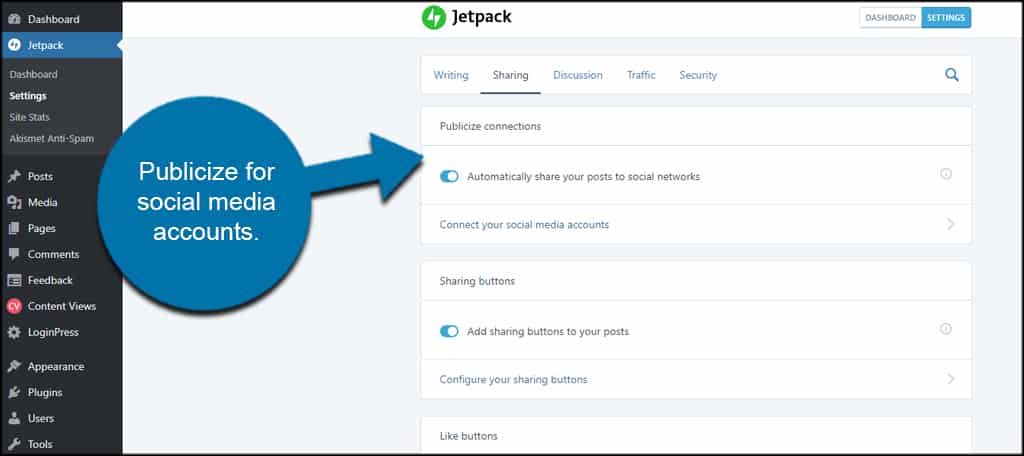Click the Media icon in sidebar
This screenshot has height=456, width=1024.
tap(14, 203)
